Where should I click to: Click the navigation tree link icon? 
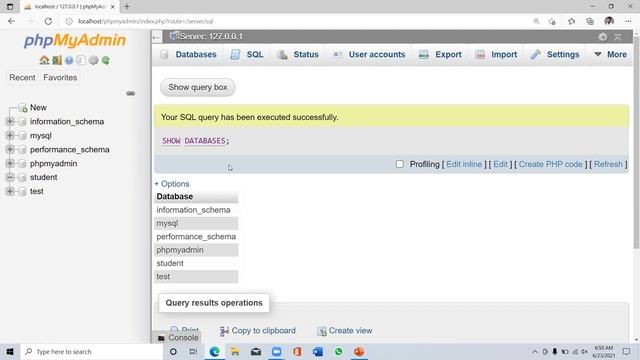(x=131, y=93)
